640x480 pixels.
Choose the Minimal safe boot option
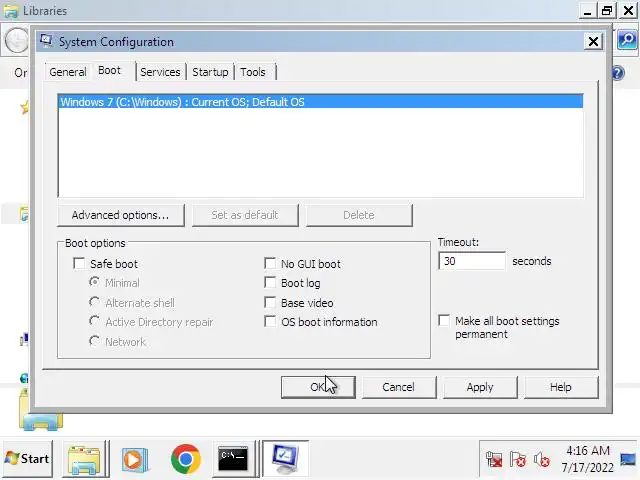coord(94,282)
